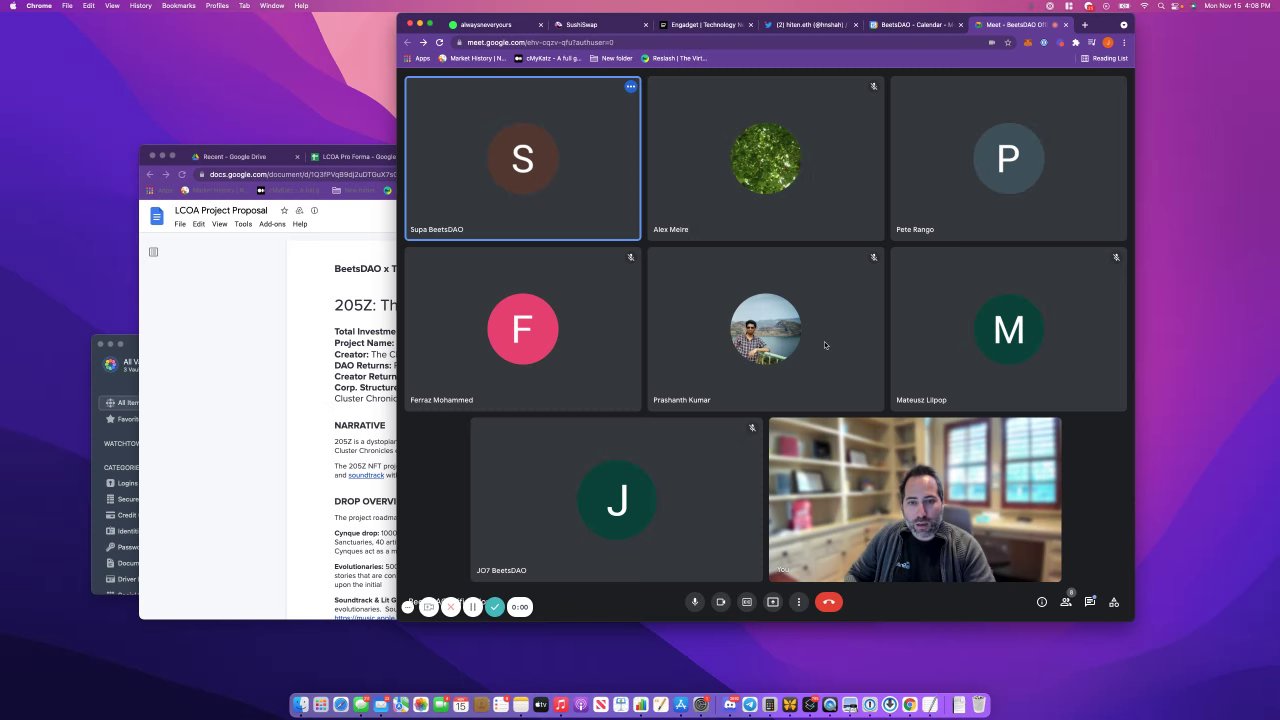Click your own video tile
The width and height of the screenshot is (1280, 720).
point(915,500)
